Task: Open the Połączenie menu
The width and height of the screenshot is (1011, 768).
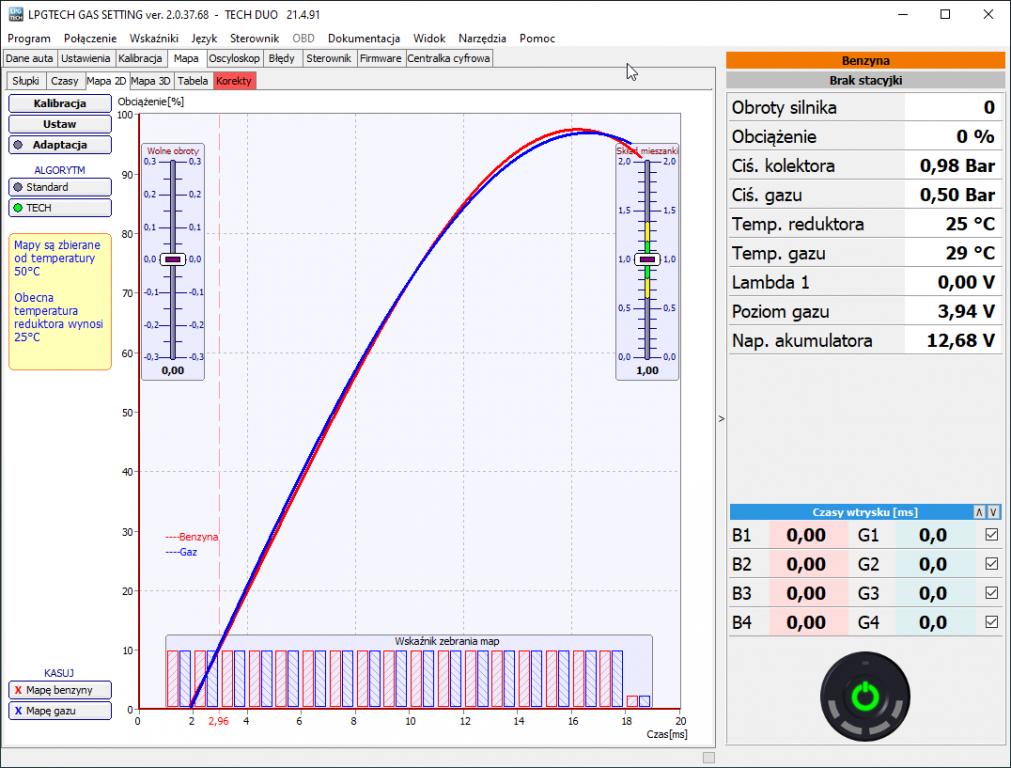Action: [x=90, y=38]
